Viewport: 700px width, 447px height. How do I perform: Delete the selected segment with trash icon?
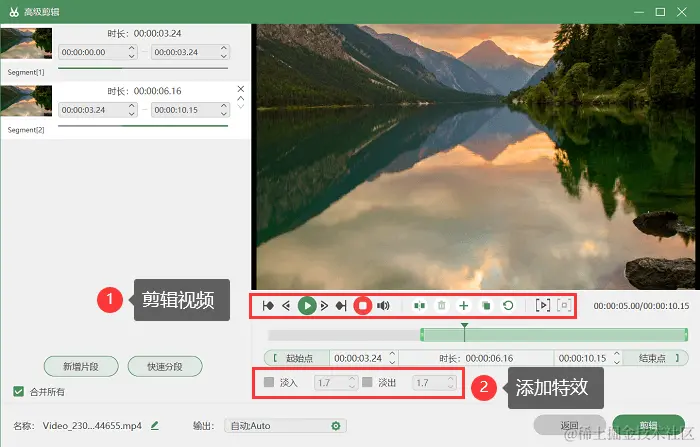coord(442,306)
